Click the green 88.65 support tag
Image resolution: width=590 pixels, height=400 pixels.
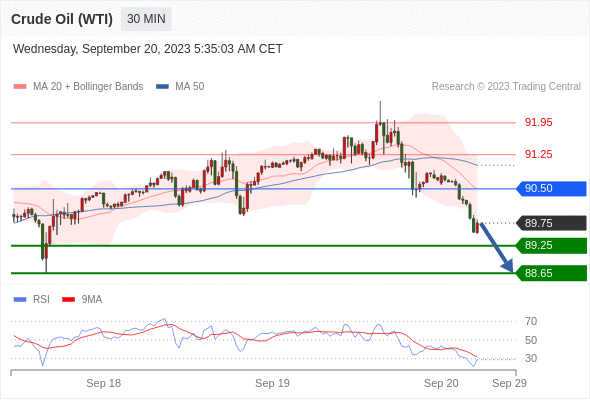(551, 273)
